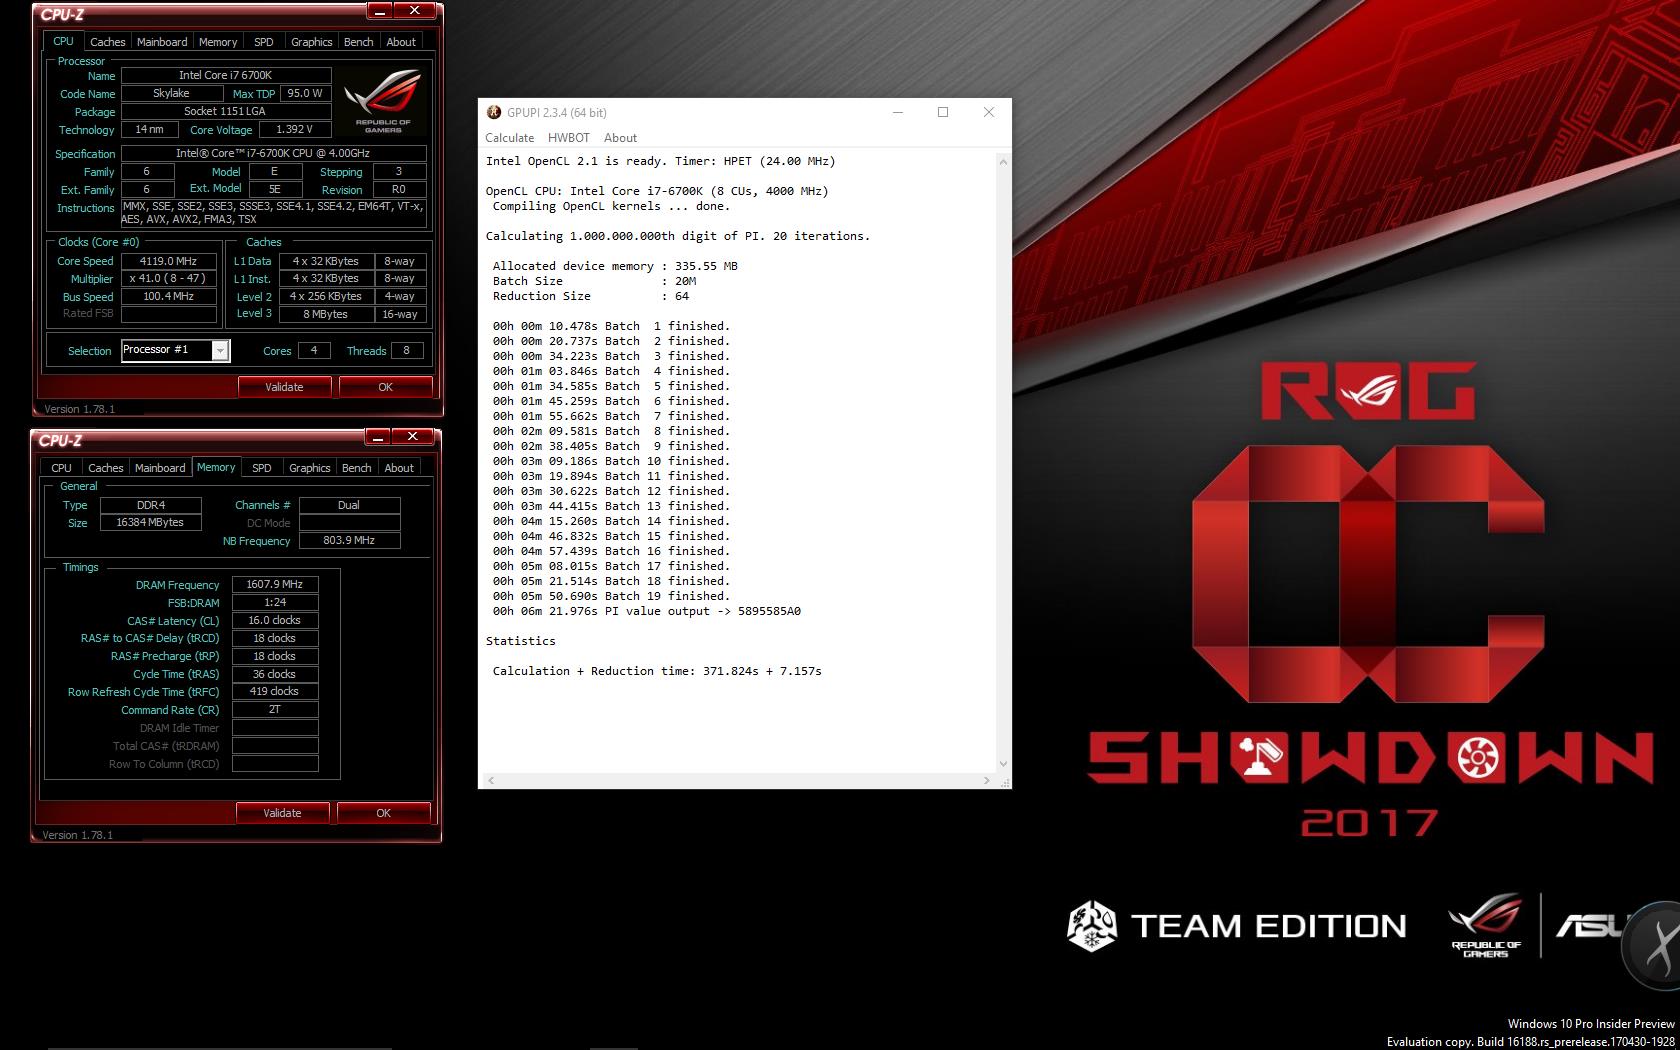Click the Level 3 cache value 8 MBytes
Viewport: 1680px width, 1050px height.
point(326,314)
